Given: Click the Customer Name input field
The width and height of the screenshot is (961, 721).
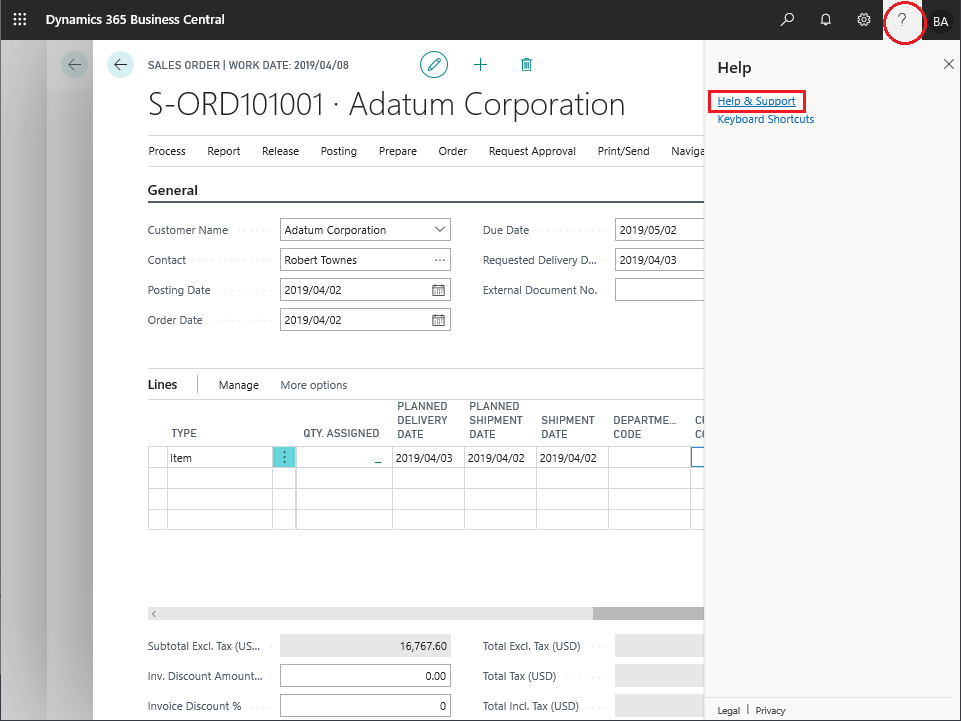Looking at the screenshot, I should coord(365,230).
